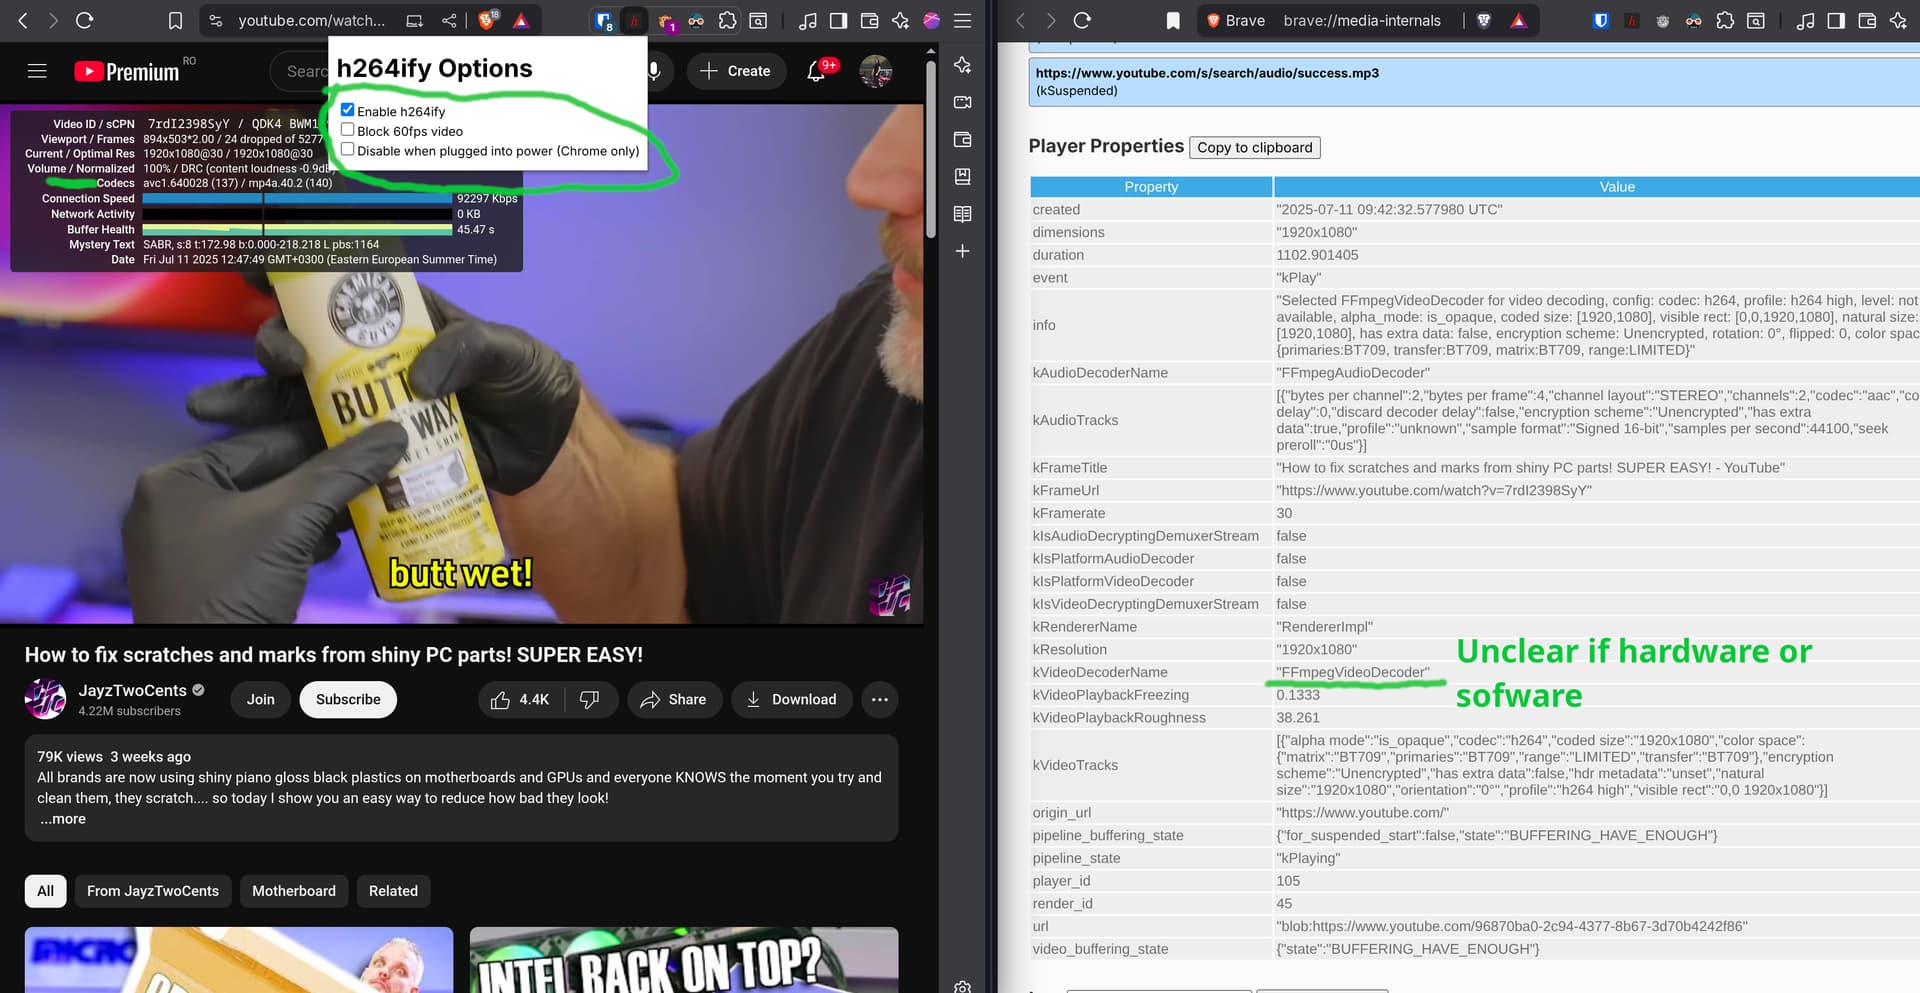Click Copy to clipboard button
1920x993 pixels.
point(1254,148)
